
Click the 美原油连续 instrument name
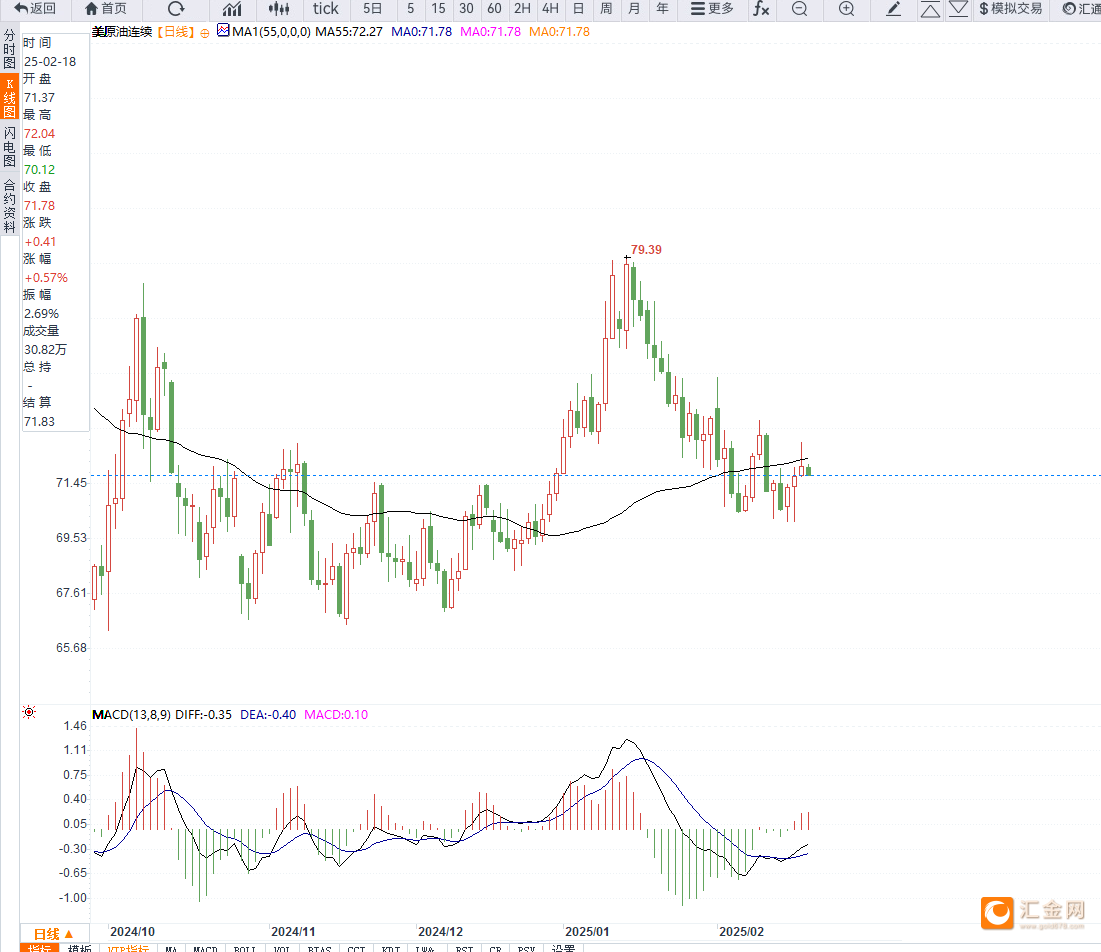[x=122, y=32]
